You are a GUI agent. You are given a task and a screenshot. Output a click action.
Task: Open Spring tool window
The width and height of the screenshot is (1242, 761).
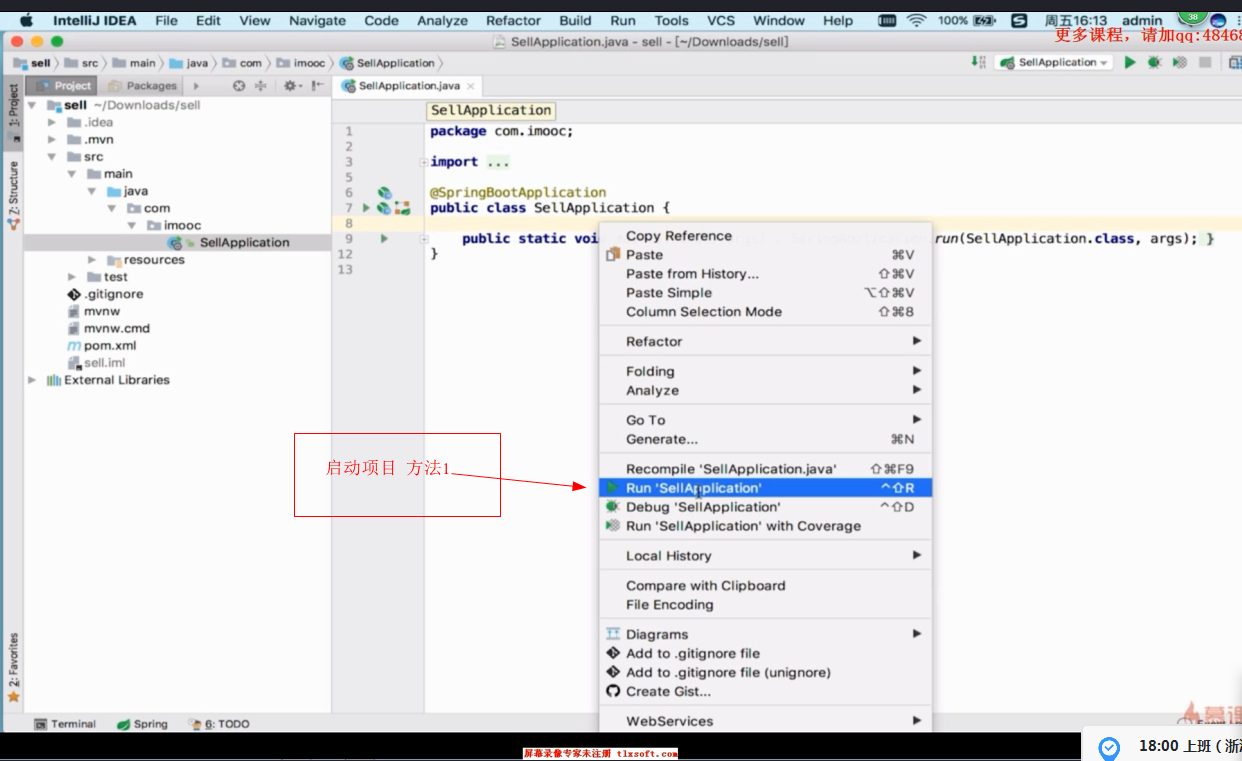(142, 724)
